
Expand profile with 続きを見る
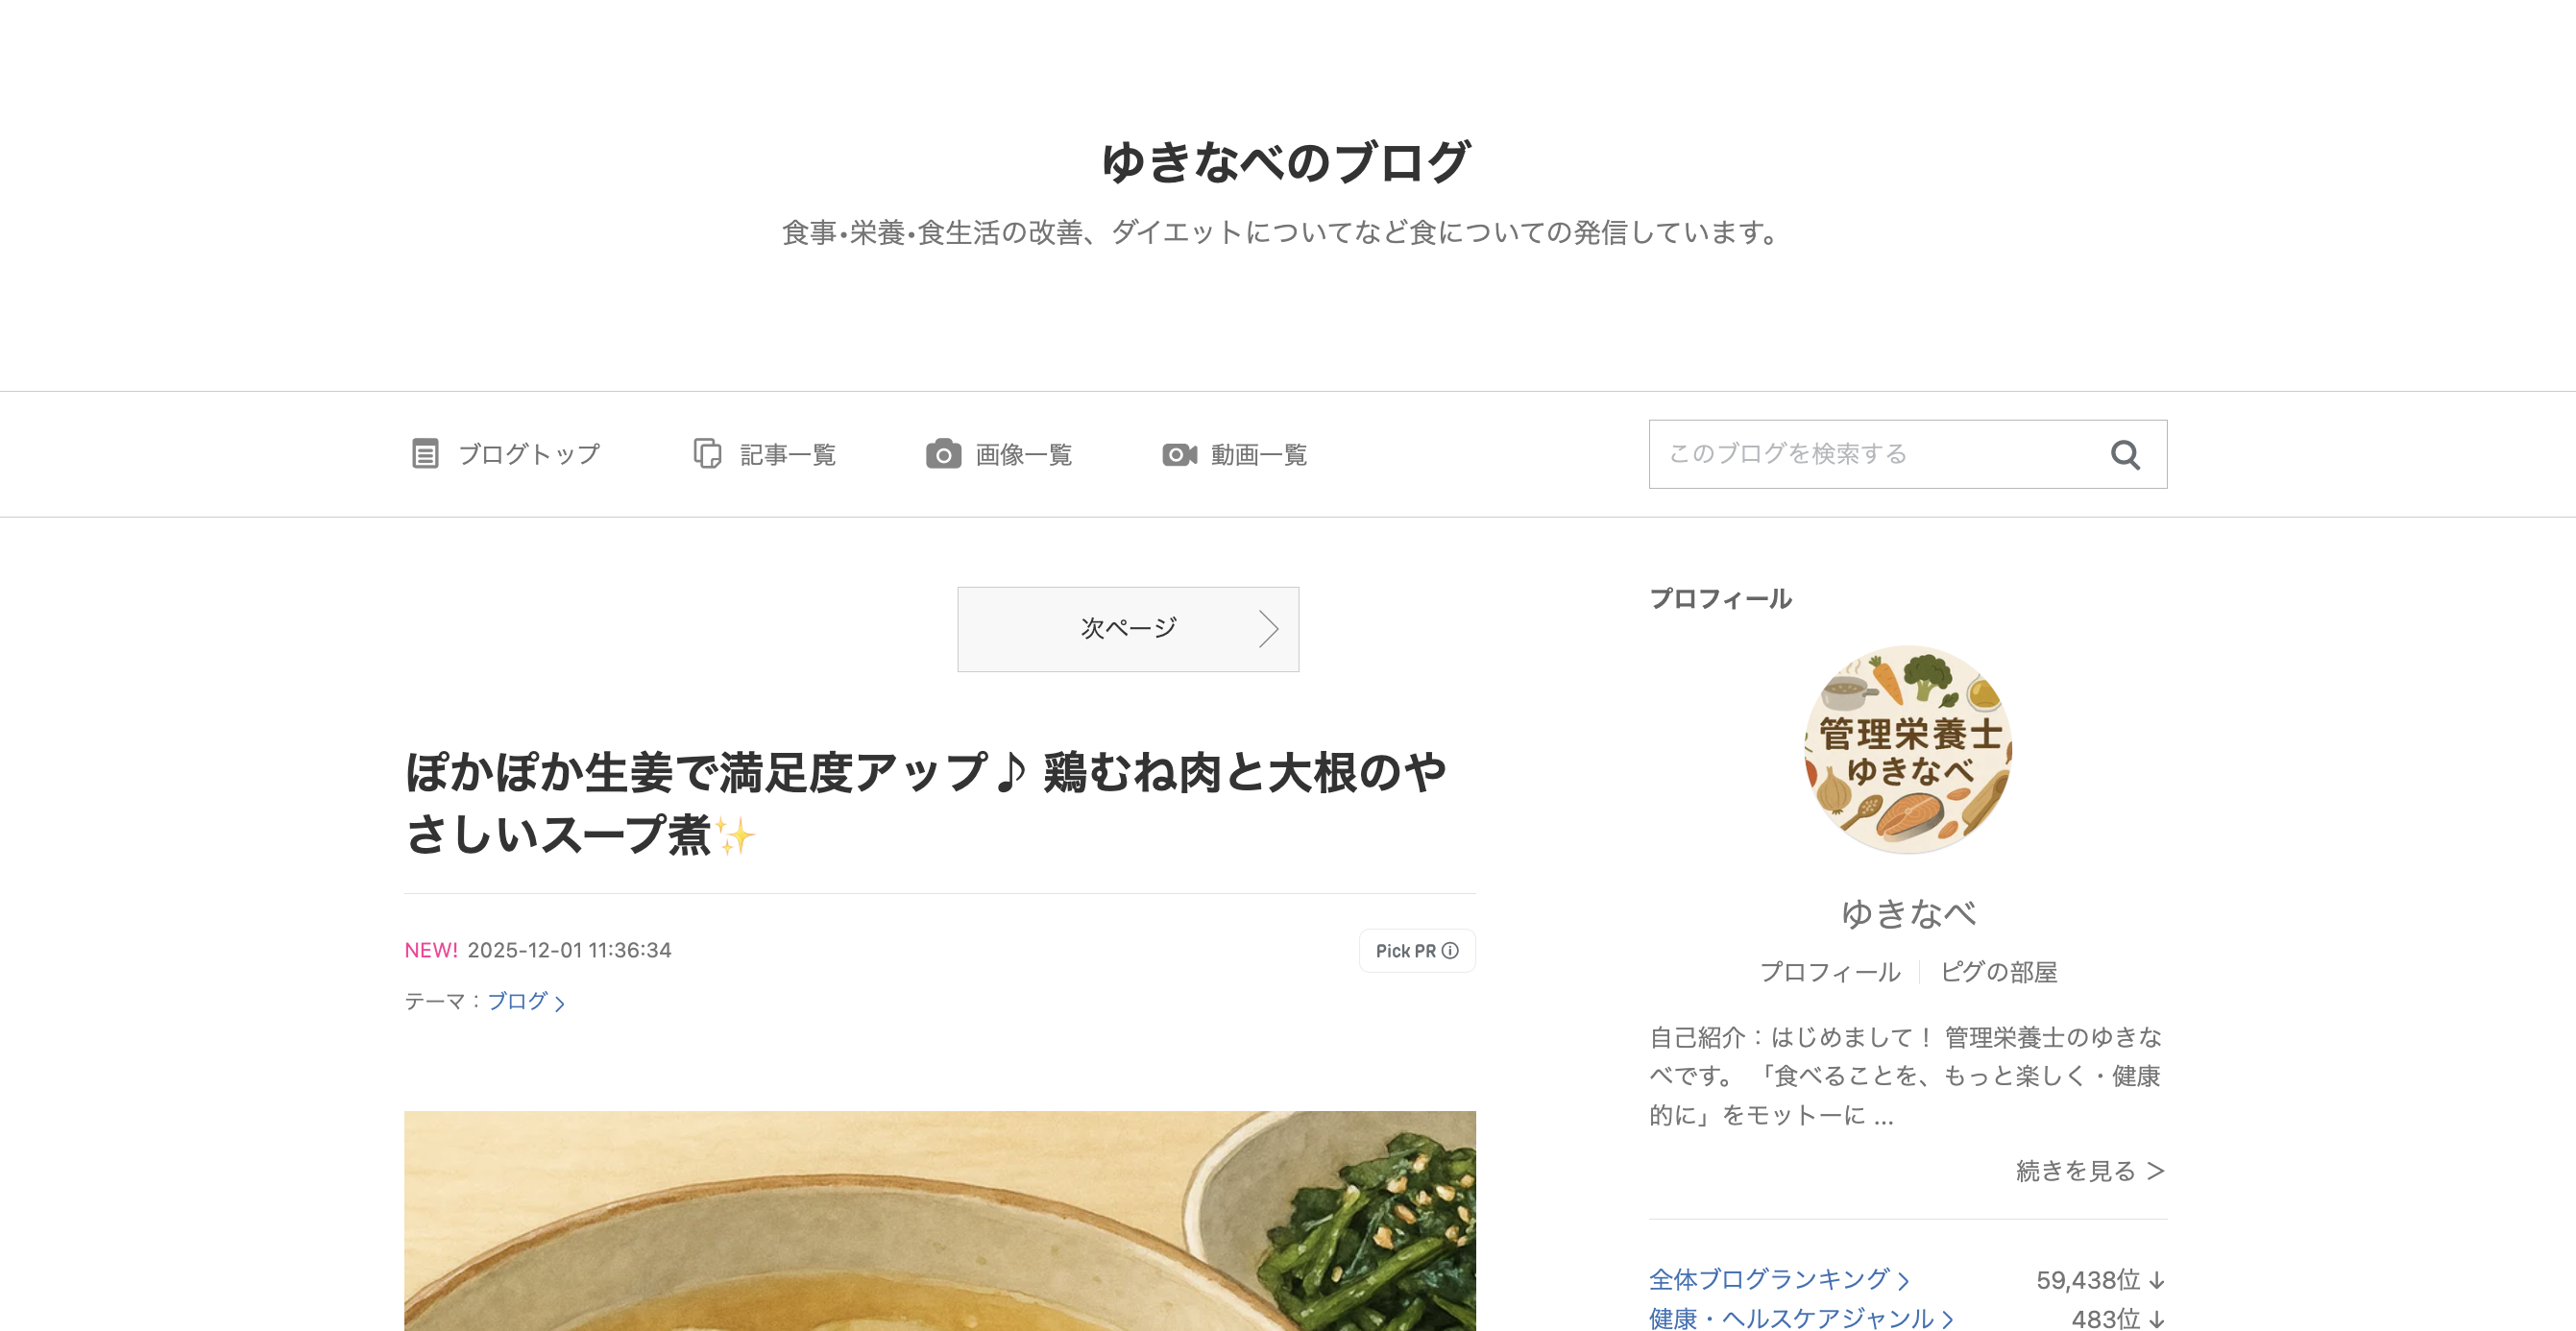[2090, 1171]
